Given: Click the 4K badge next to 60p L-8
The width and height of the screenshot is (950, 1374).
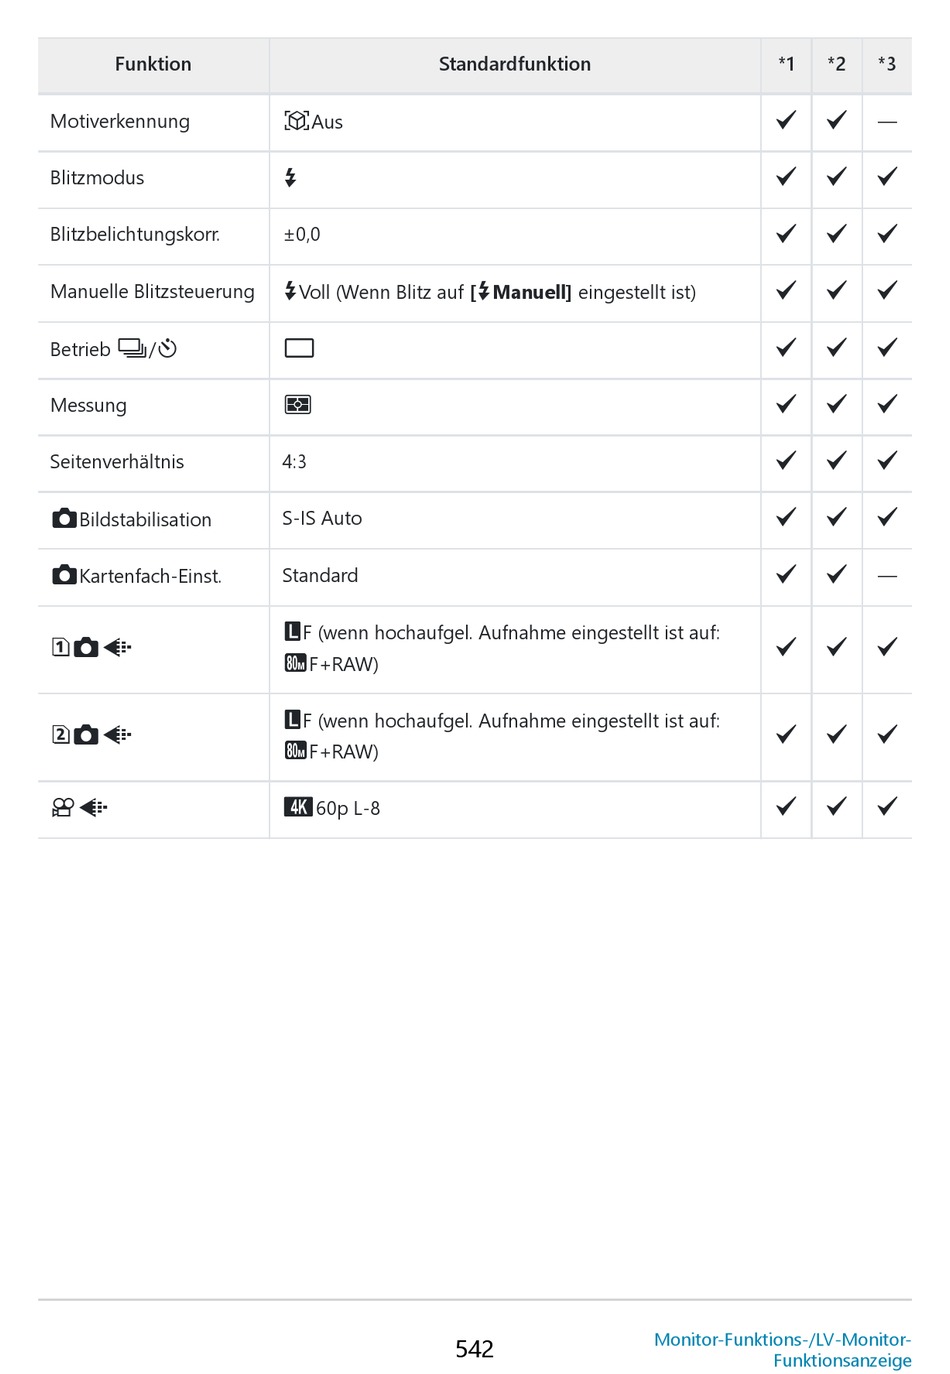Looking at the screenshot, I should point(298,807).
